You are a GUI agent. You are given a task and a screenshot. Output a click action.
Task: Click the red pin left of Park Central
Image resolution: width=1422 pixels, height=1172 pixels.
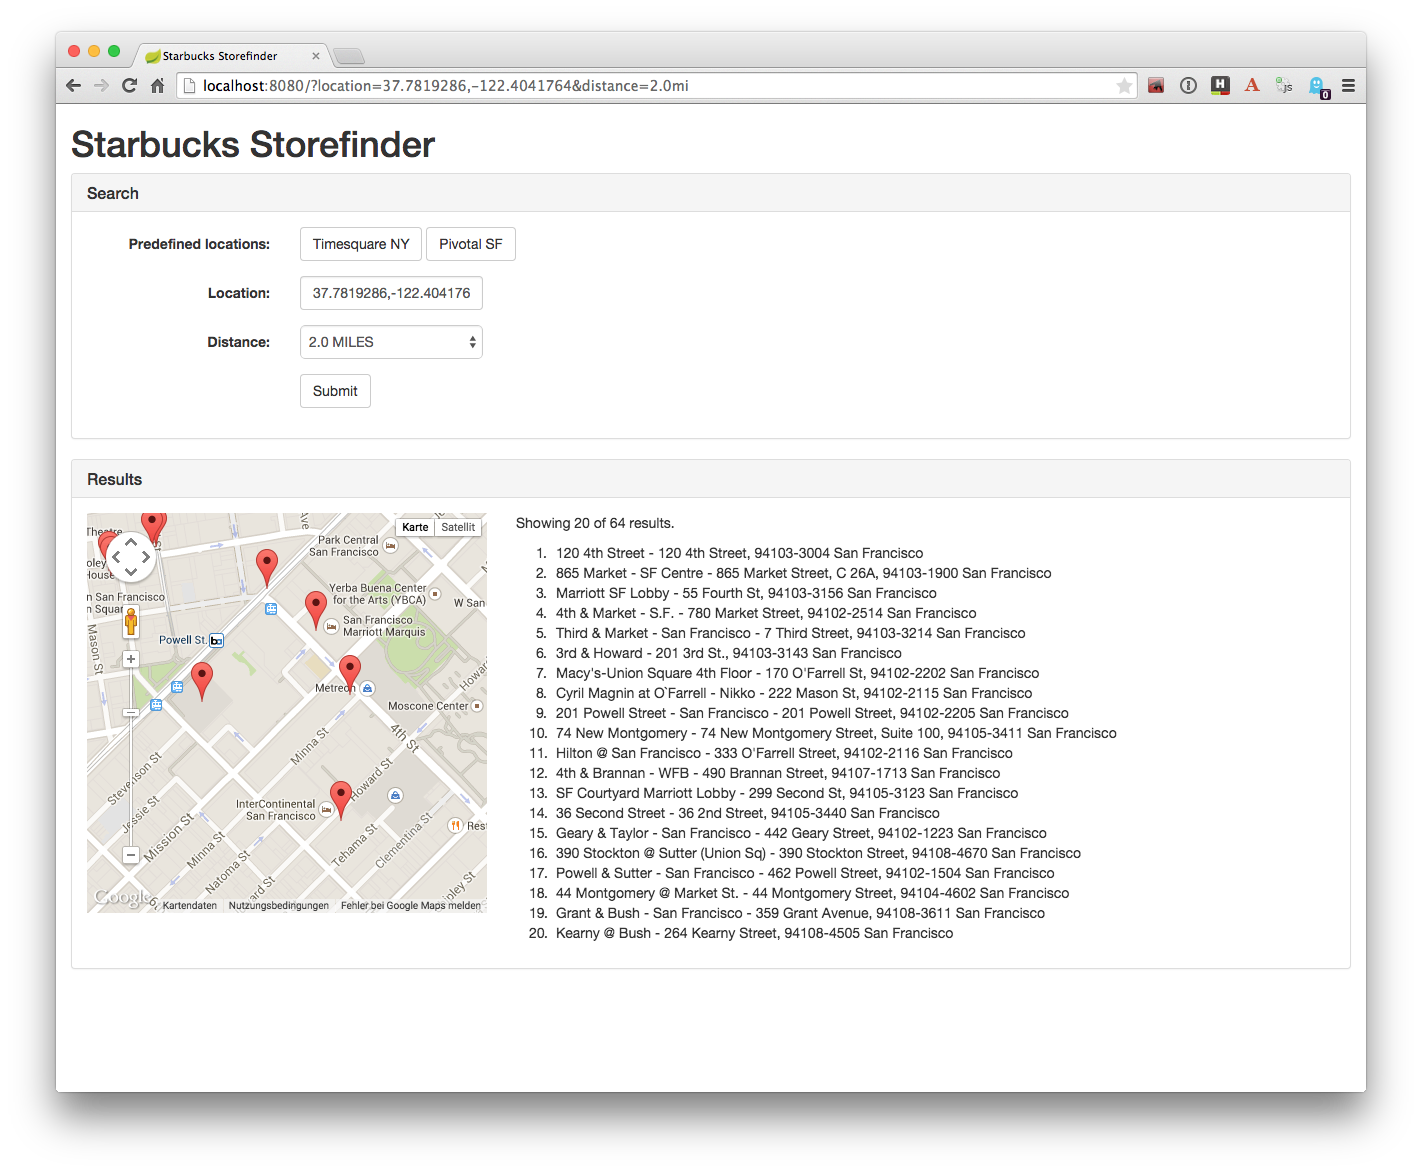267,567
